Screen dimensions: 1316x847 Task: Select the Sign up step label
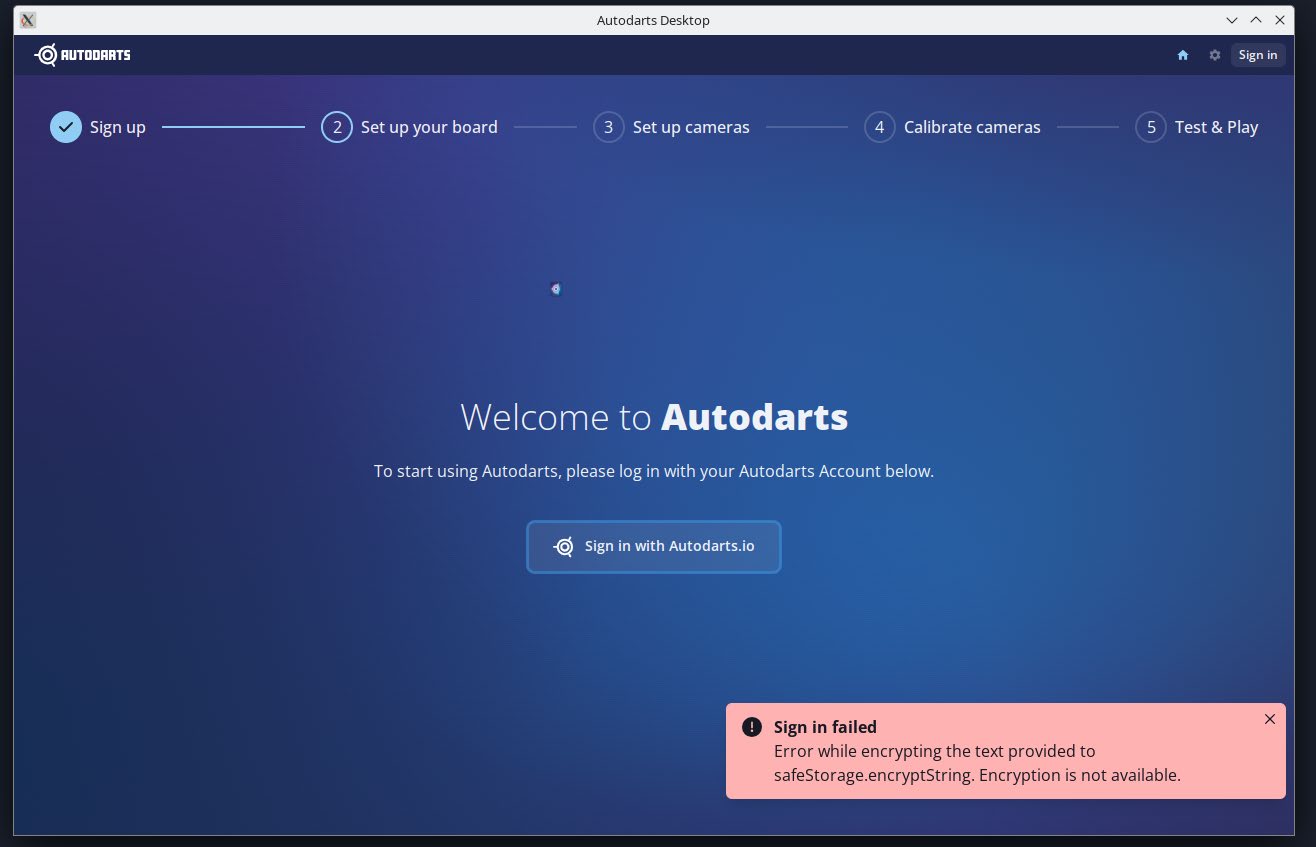point(118,127)
